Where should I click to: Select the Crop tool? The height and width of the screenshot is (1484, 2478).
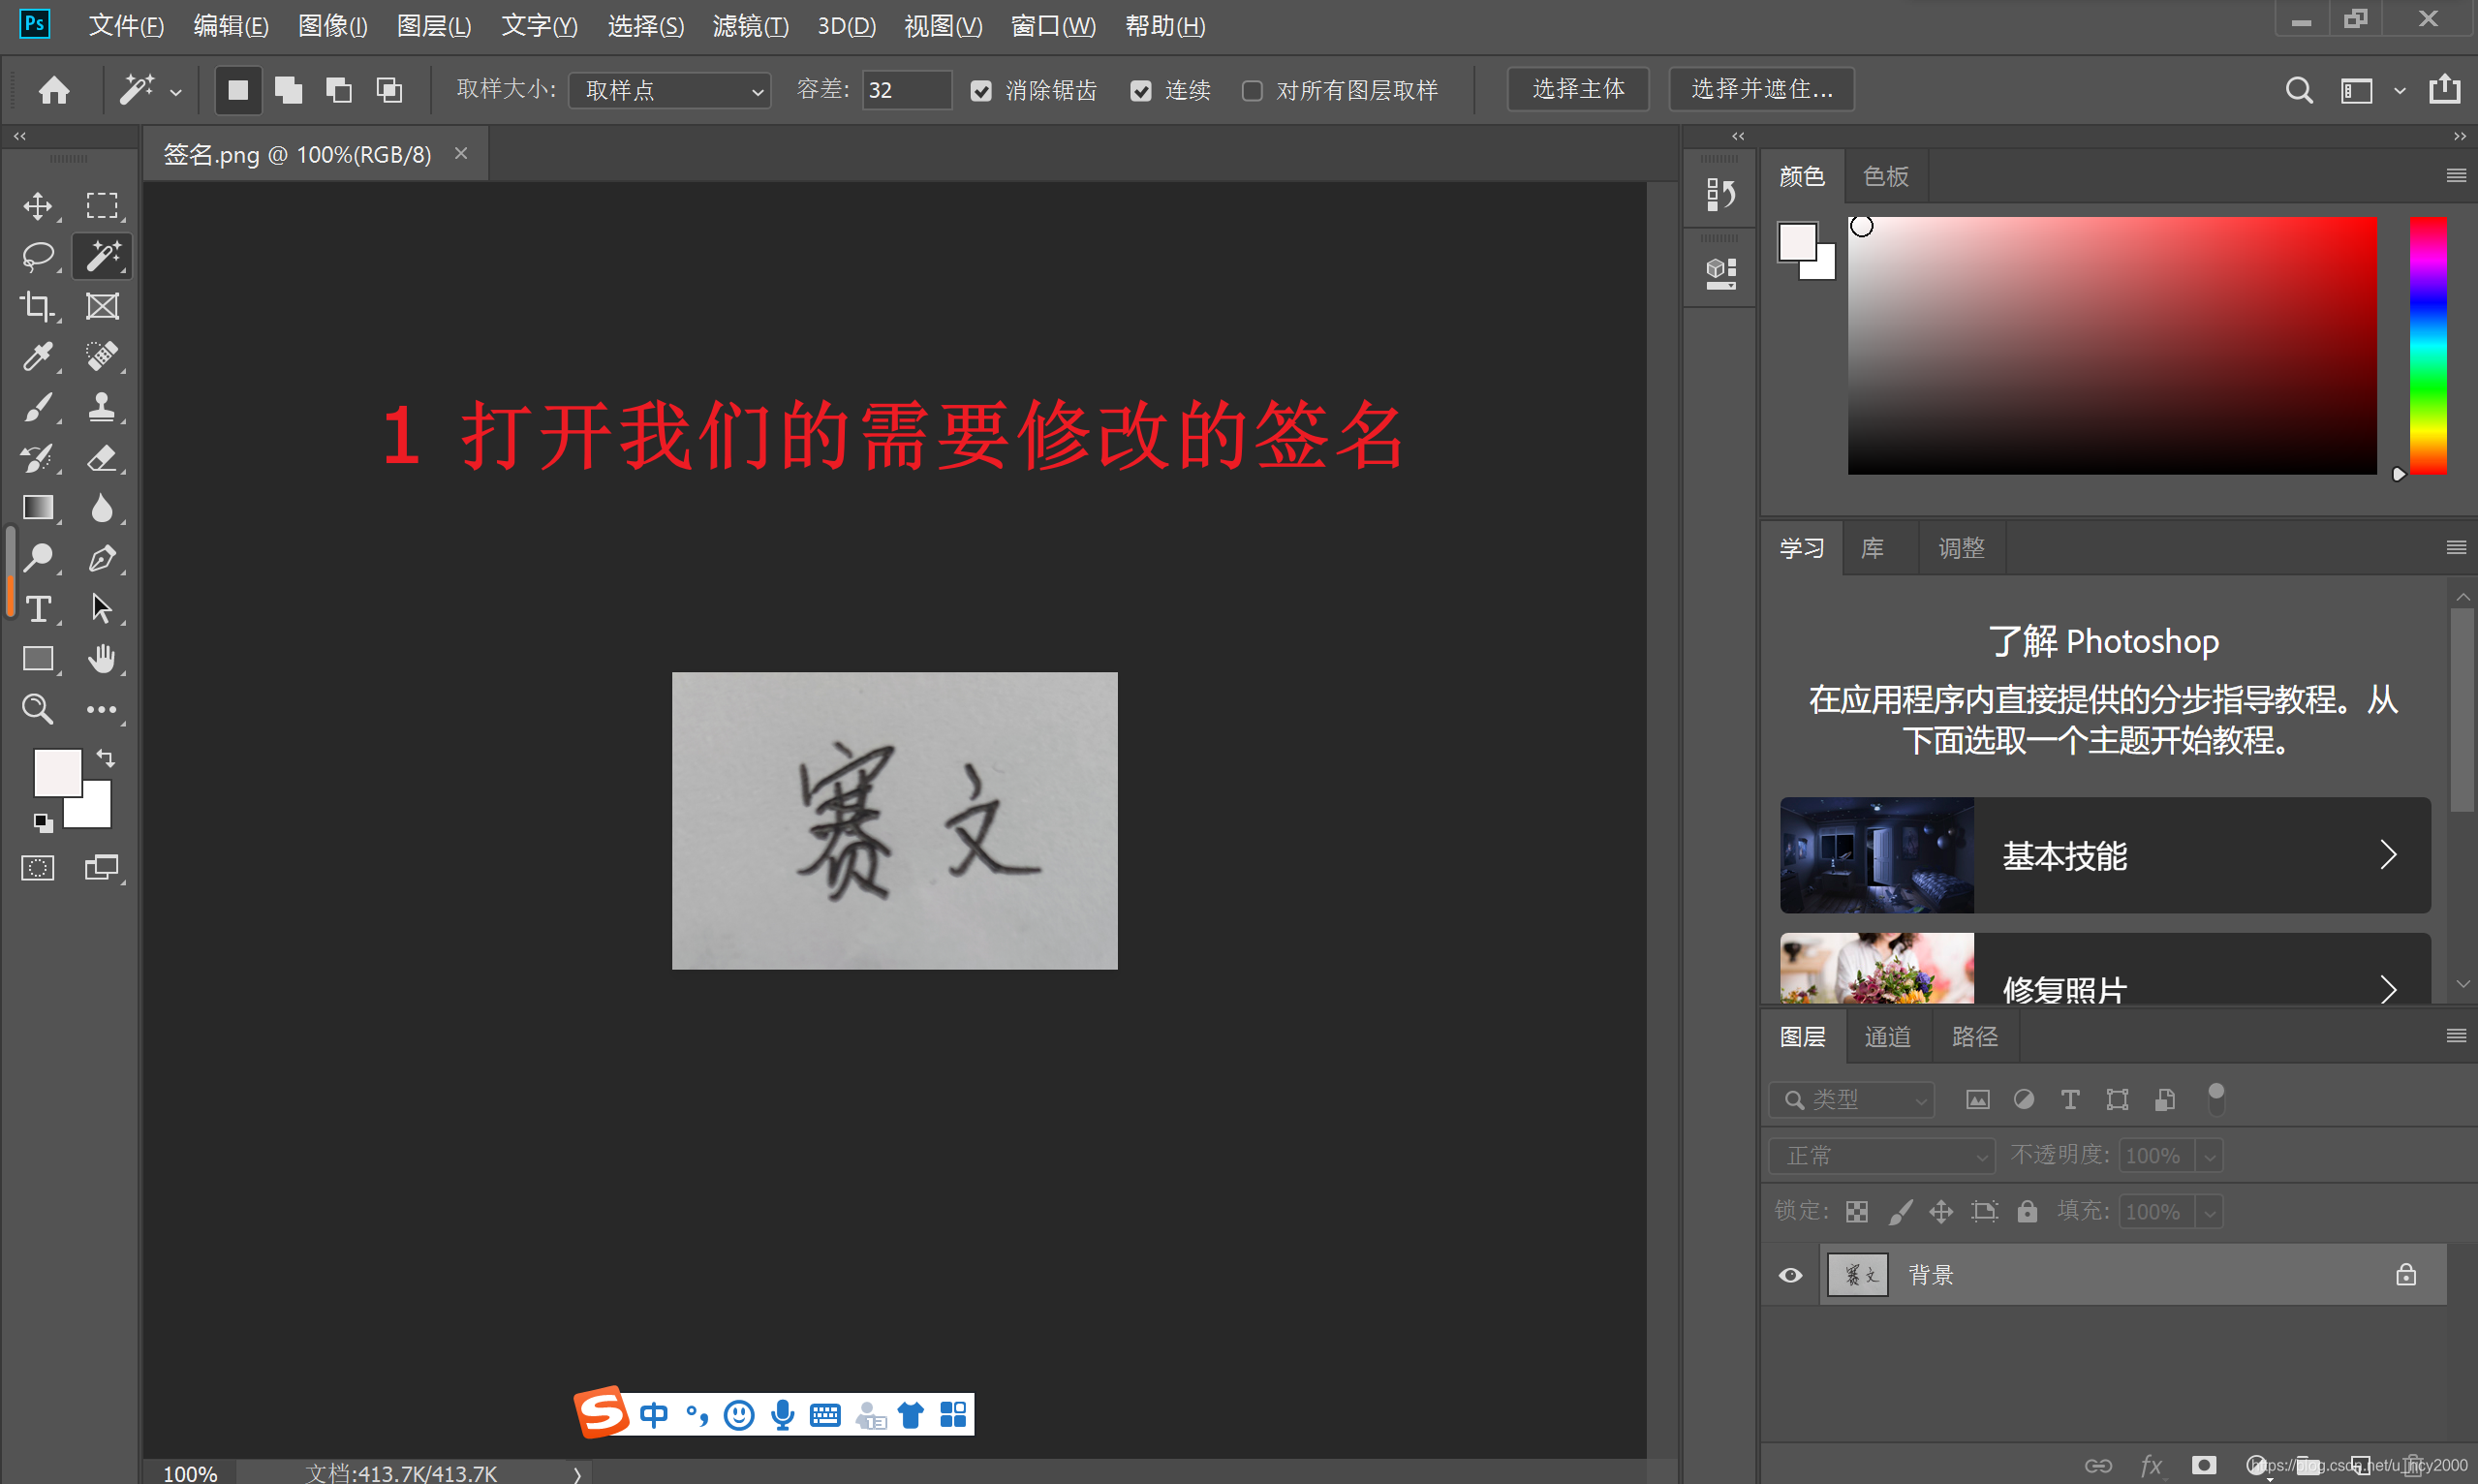37,306
